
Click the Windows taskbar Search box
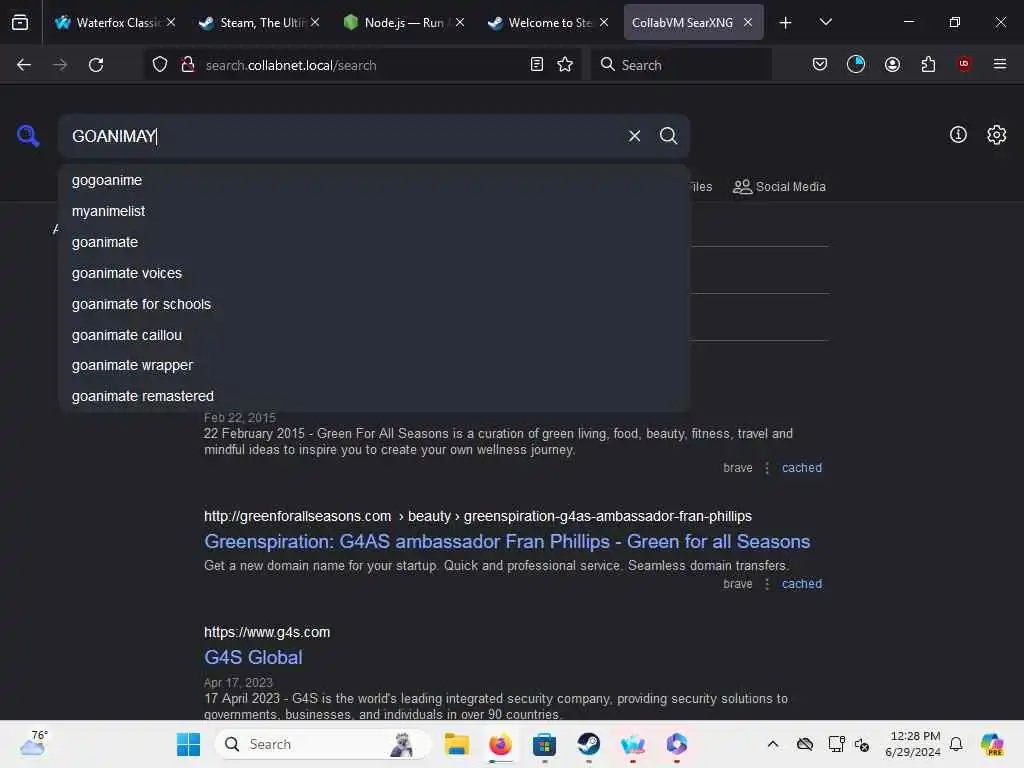[x=323, y=744]
